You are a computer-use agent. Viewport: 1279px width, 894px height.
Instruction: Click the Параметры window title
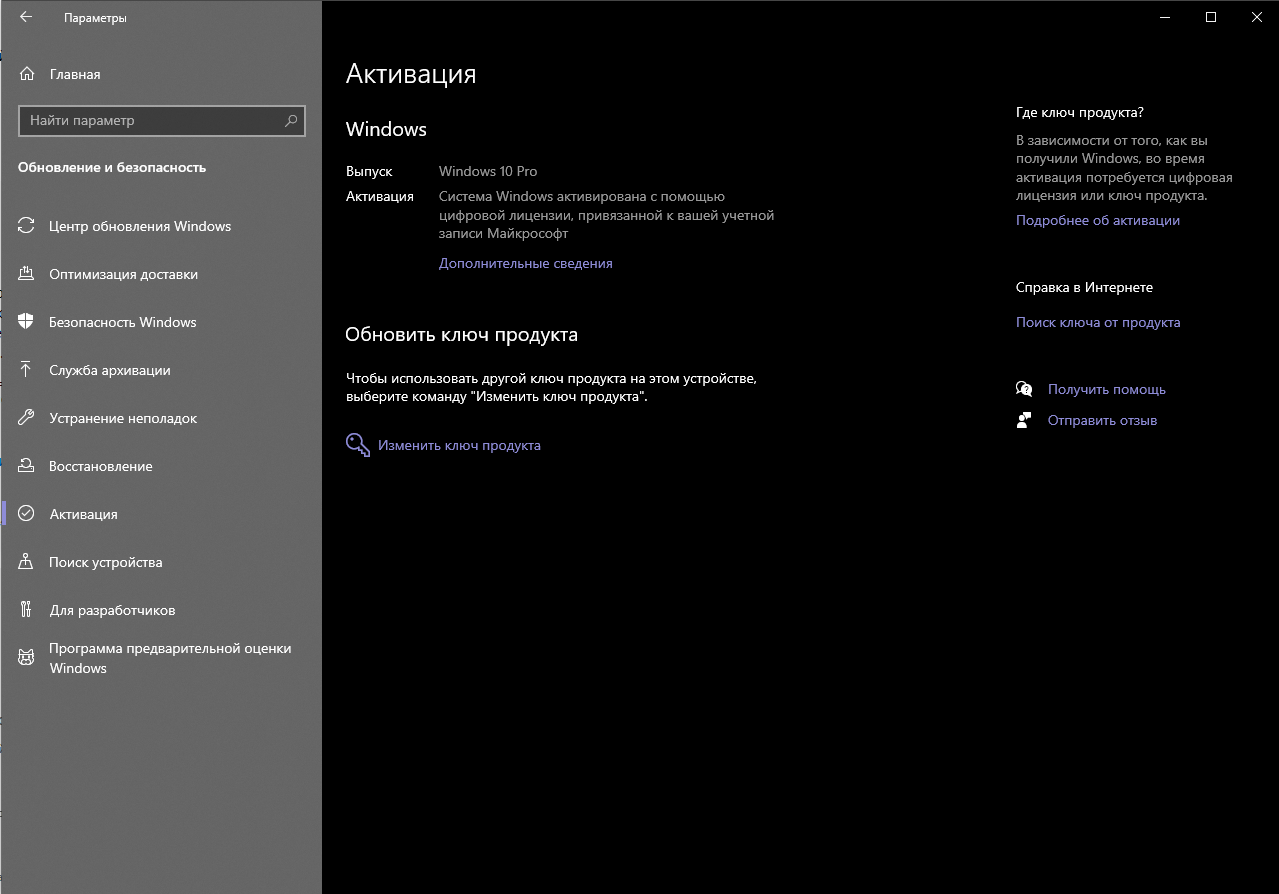95,18
